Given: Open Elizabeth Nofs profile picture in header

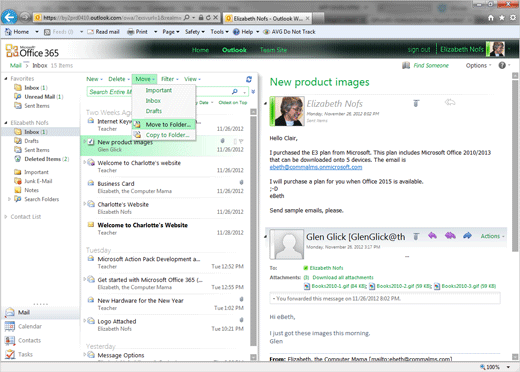Looking at the screenshot, I should coord(495,49).
